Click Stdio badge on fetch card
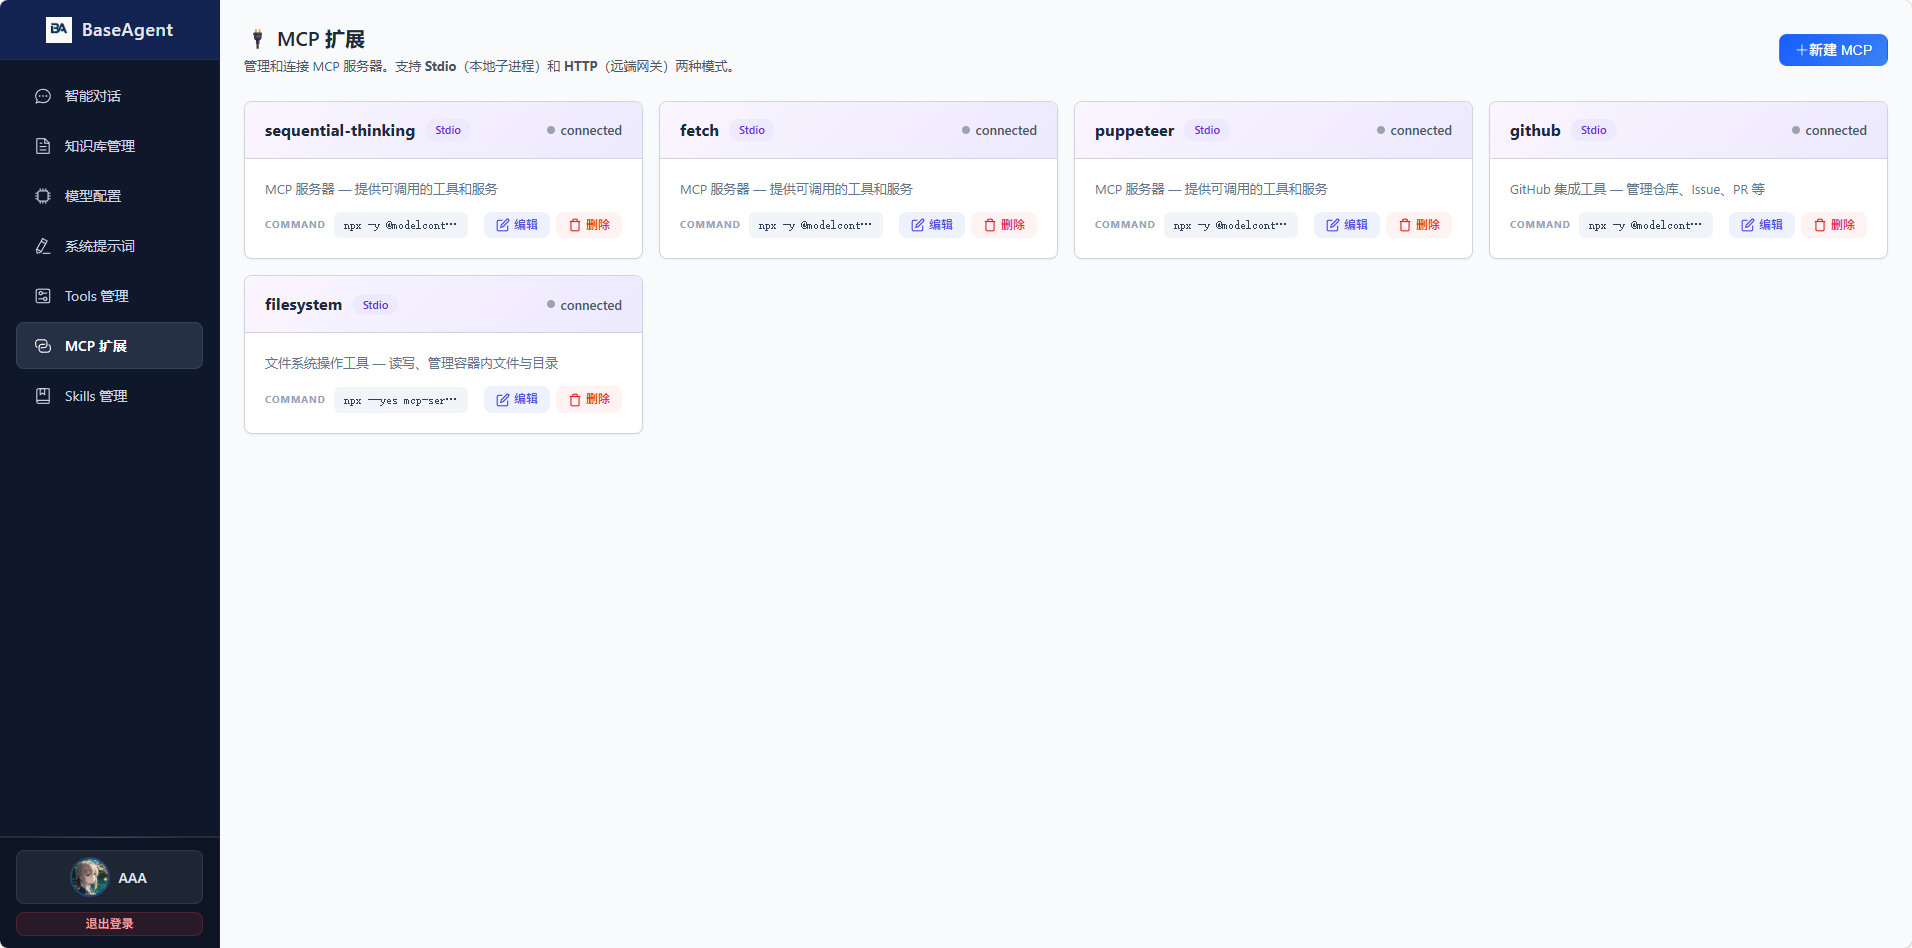1912x948 pixels. 752,130
